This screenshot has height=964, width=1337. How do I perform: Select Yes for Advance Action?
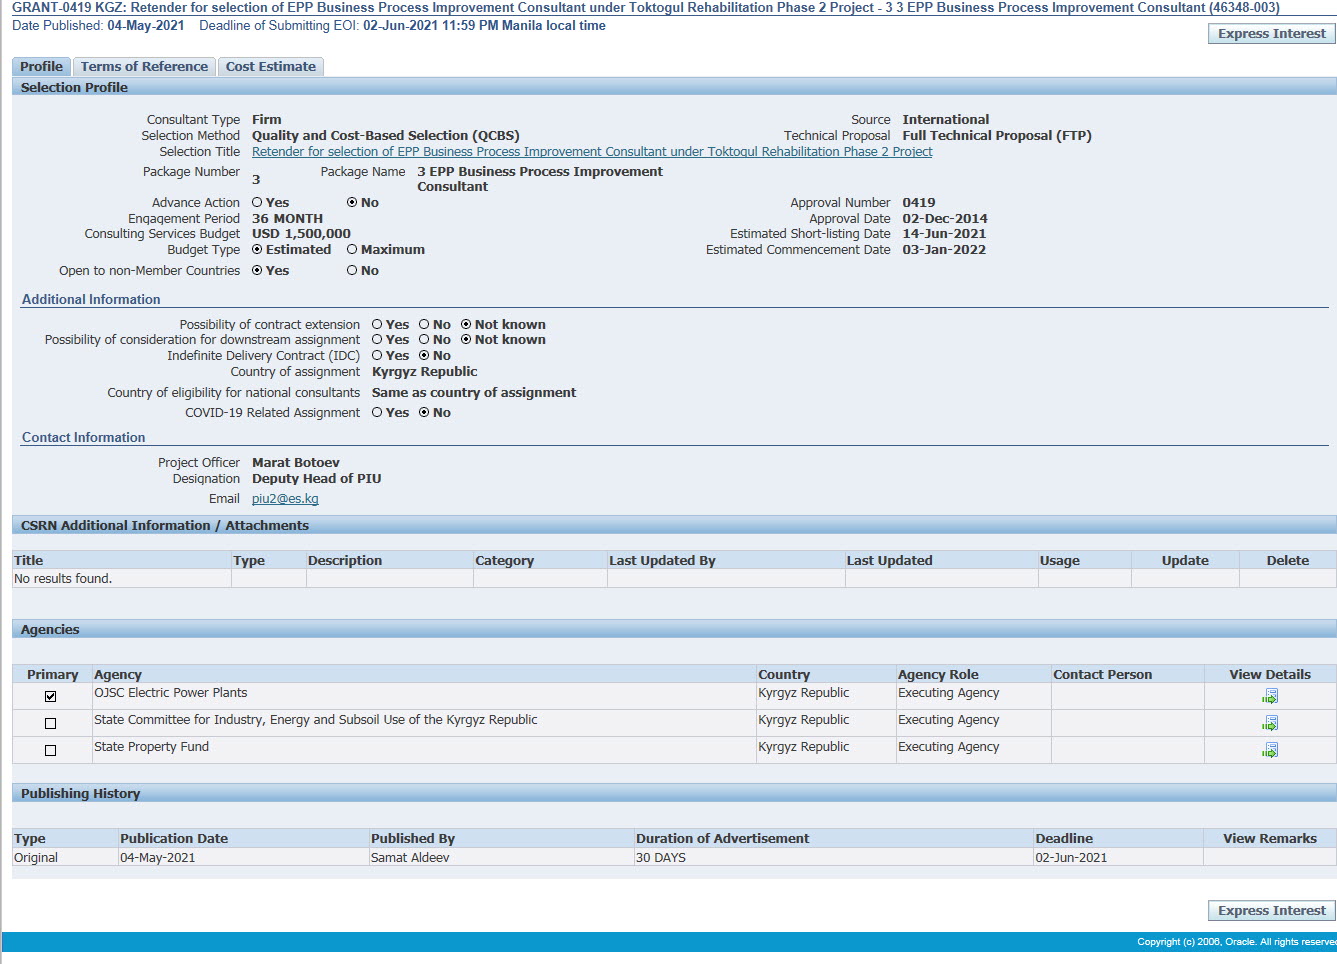point(257,202)
